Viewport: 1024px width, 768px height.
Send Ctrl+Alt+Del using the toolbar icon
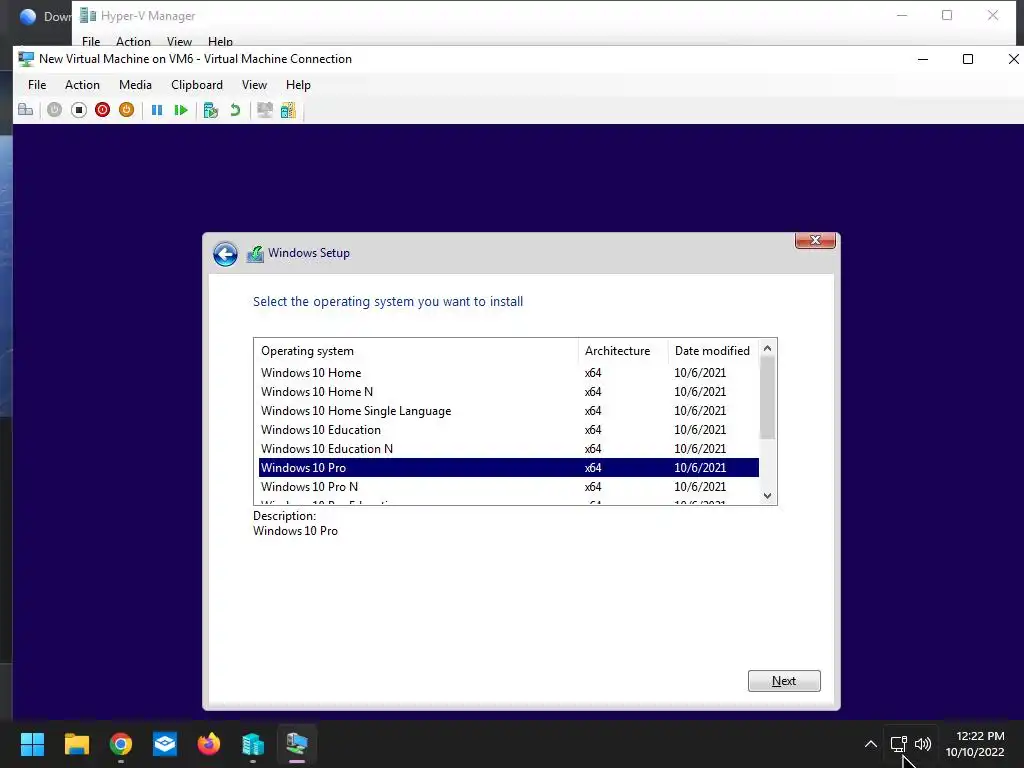click(25, 110)
